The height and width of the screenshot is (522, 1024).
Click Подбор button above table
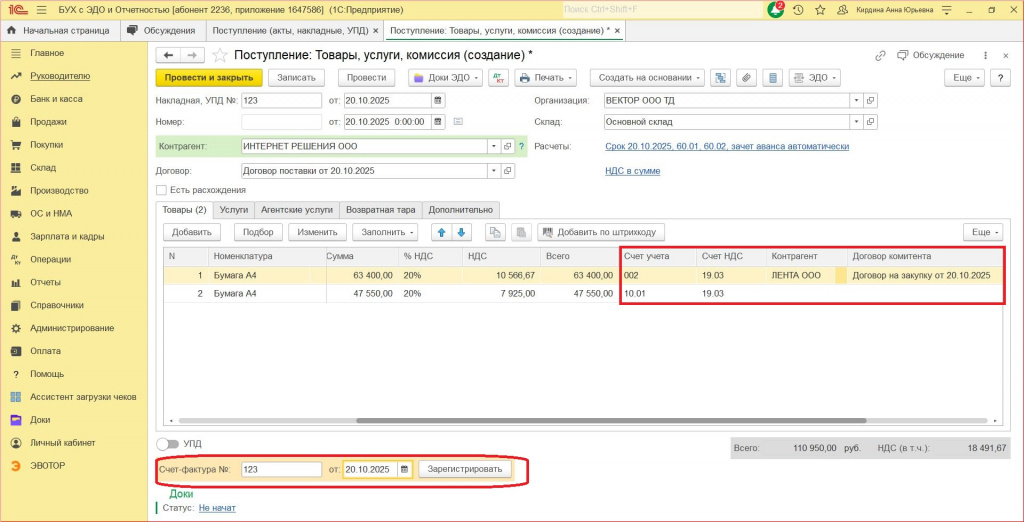(x=258, y=232)
